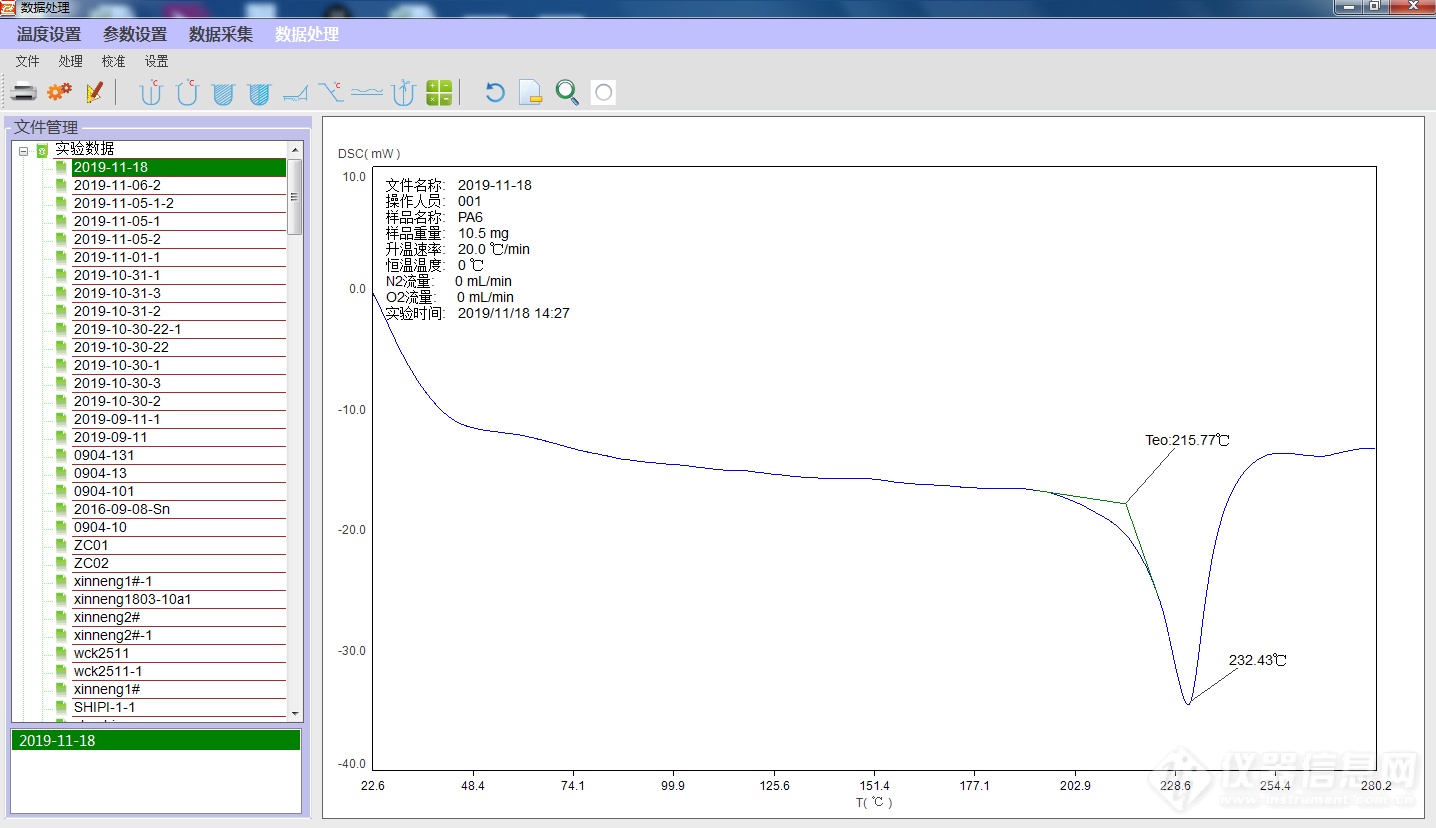This screenshot has height=828, width=1436.
Task: Select file wck2511
Action: [179, 653]
